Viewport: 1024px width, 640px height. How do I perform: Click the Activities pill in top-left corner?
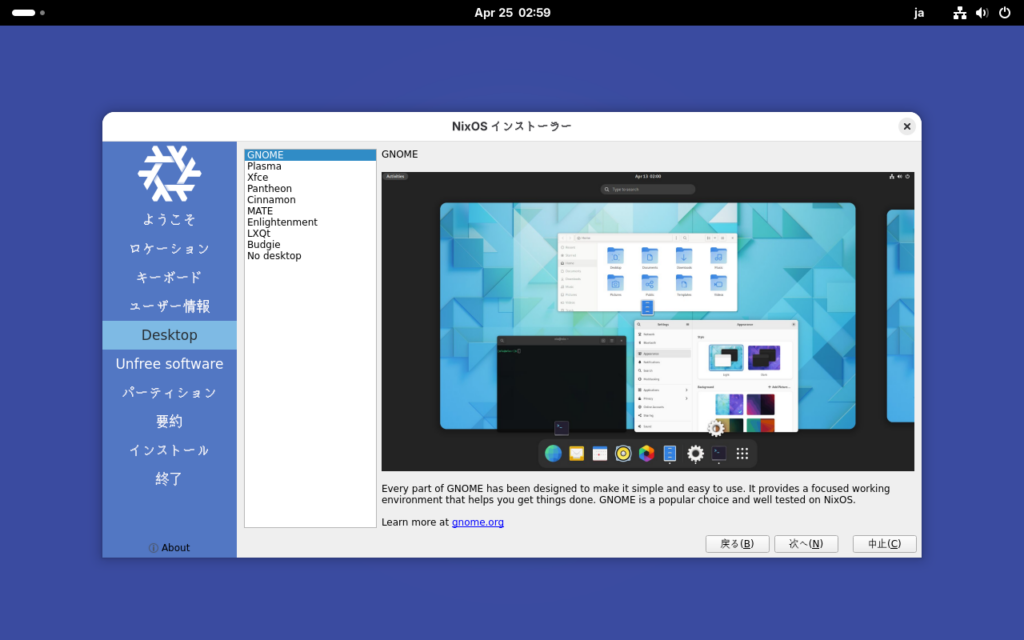[24, 13]
